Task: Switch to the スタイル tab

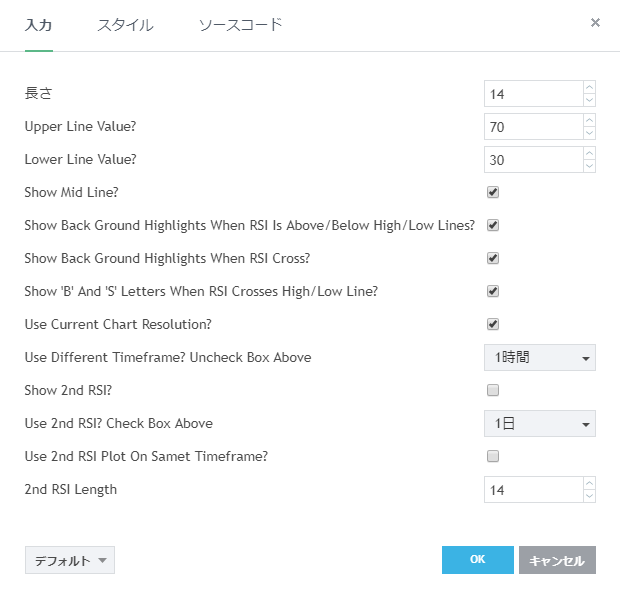Action: pyautogui.click(x=125, y=25)
